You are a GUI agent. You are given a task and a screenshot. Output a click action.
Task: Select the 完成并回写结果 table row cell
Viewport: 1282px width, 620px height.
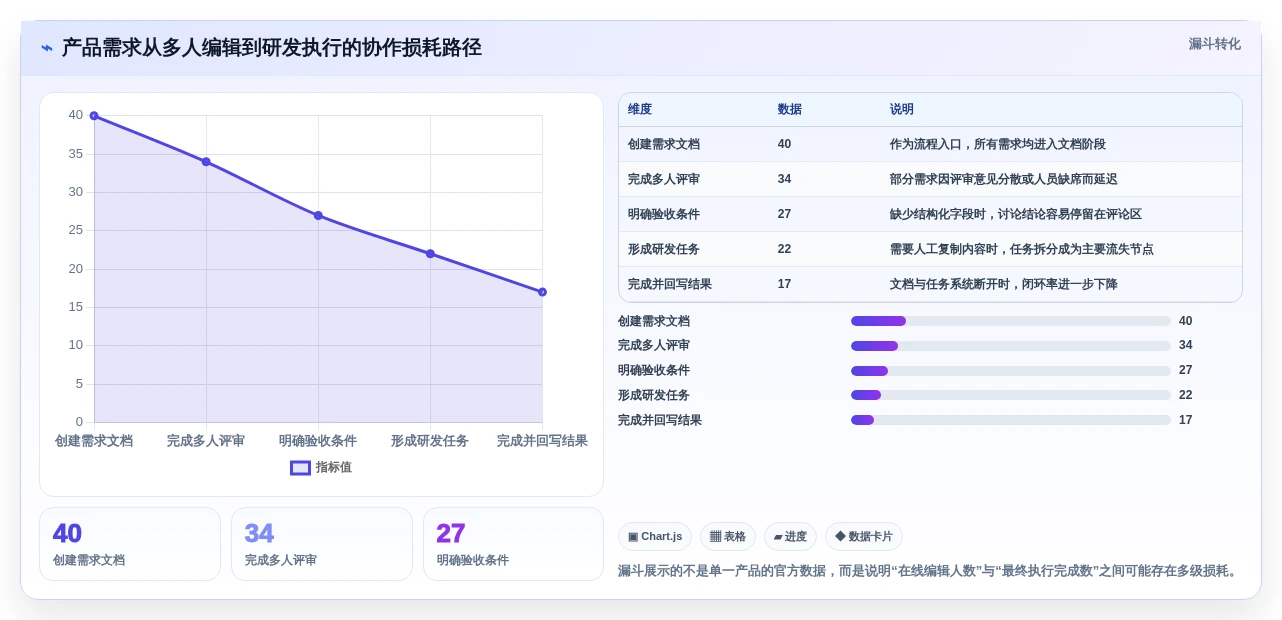click(x=670, y=284)
